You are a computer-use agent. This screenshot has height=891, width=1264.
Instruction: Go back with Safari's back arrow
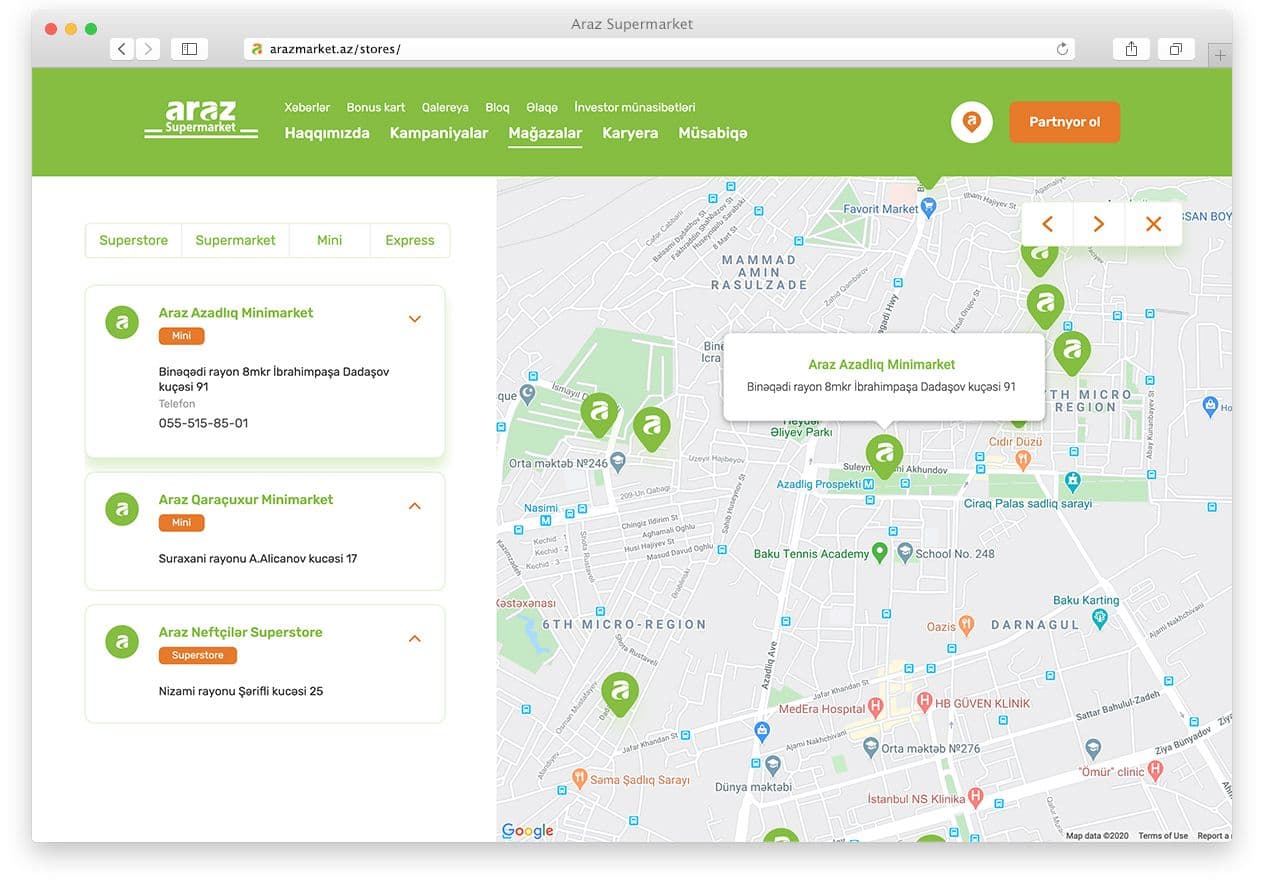(x=122, y=48)
